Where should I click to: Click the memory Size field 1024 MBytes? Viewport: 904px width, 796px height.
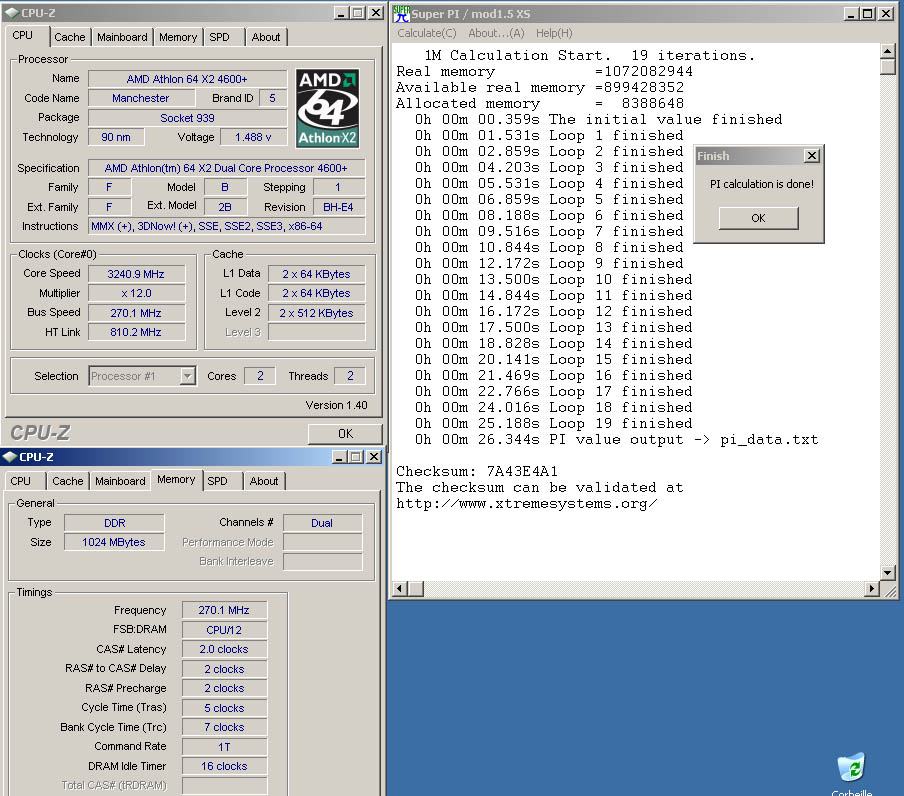[x=114, y=542]
